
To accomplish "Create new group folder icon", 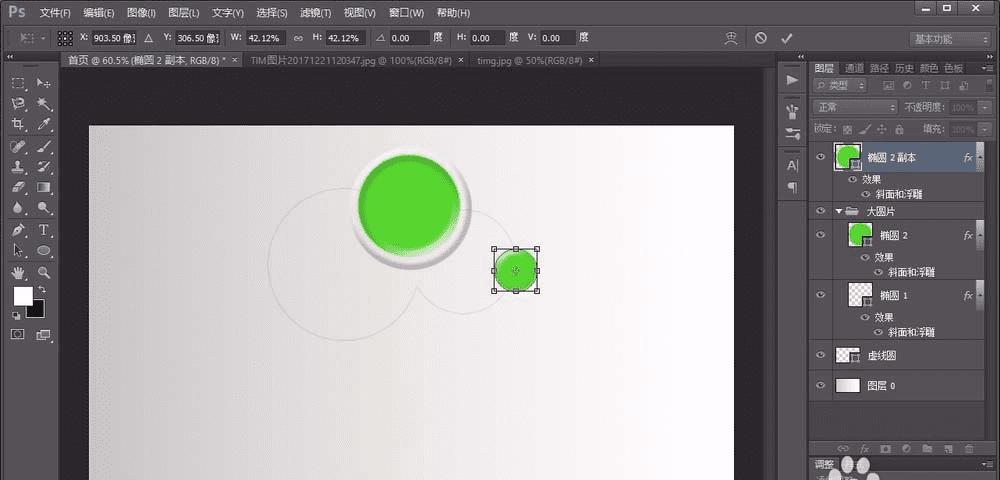I will [x=927, y=449].
